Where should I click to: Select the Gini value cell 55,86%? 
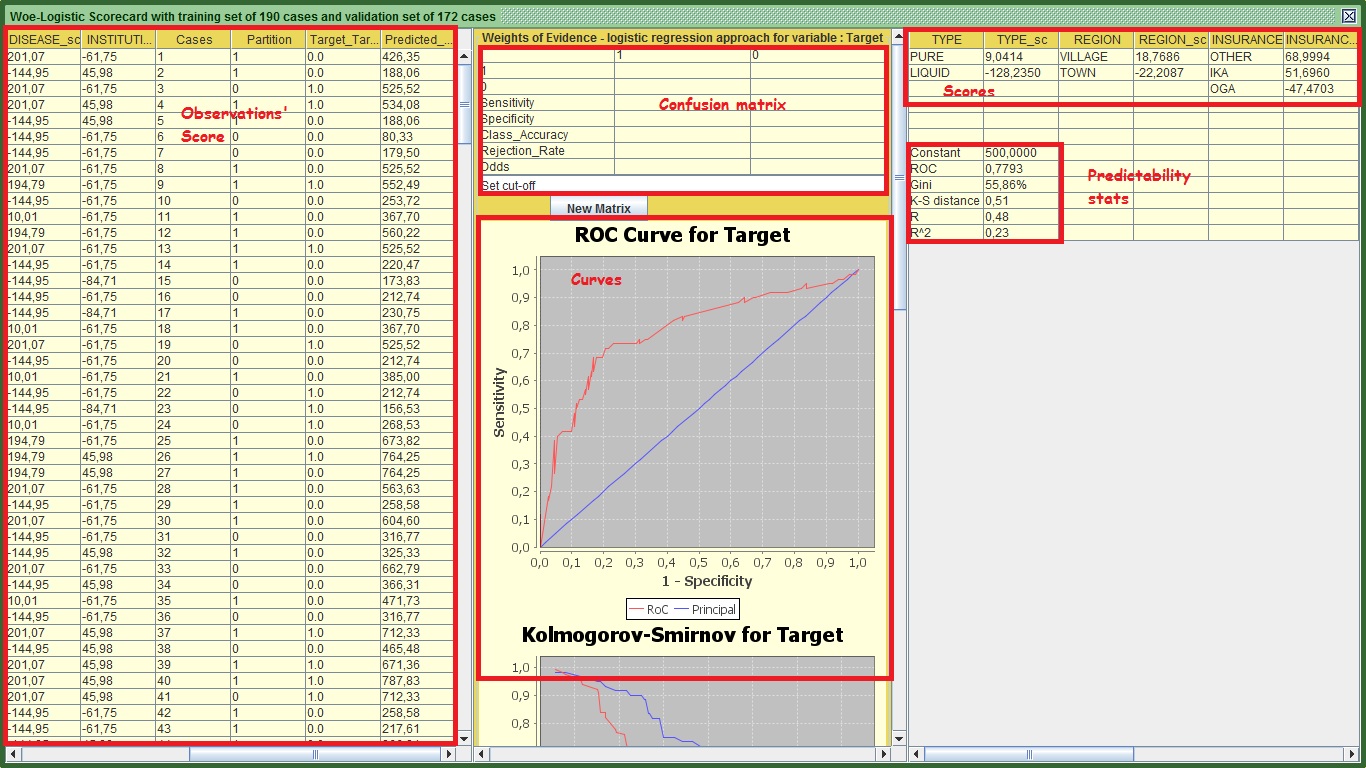click(x=1020, y=185)
